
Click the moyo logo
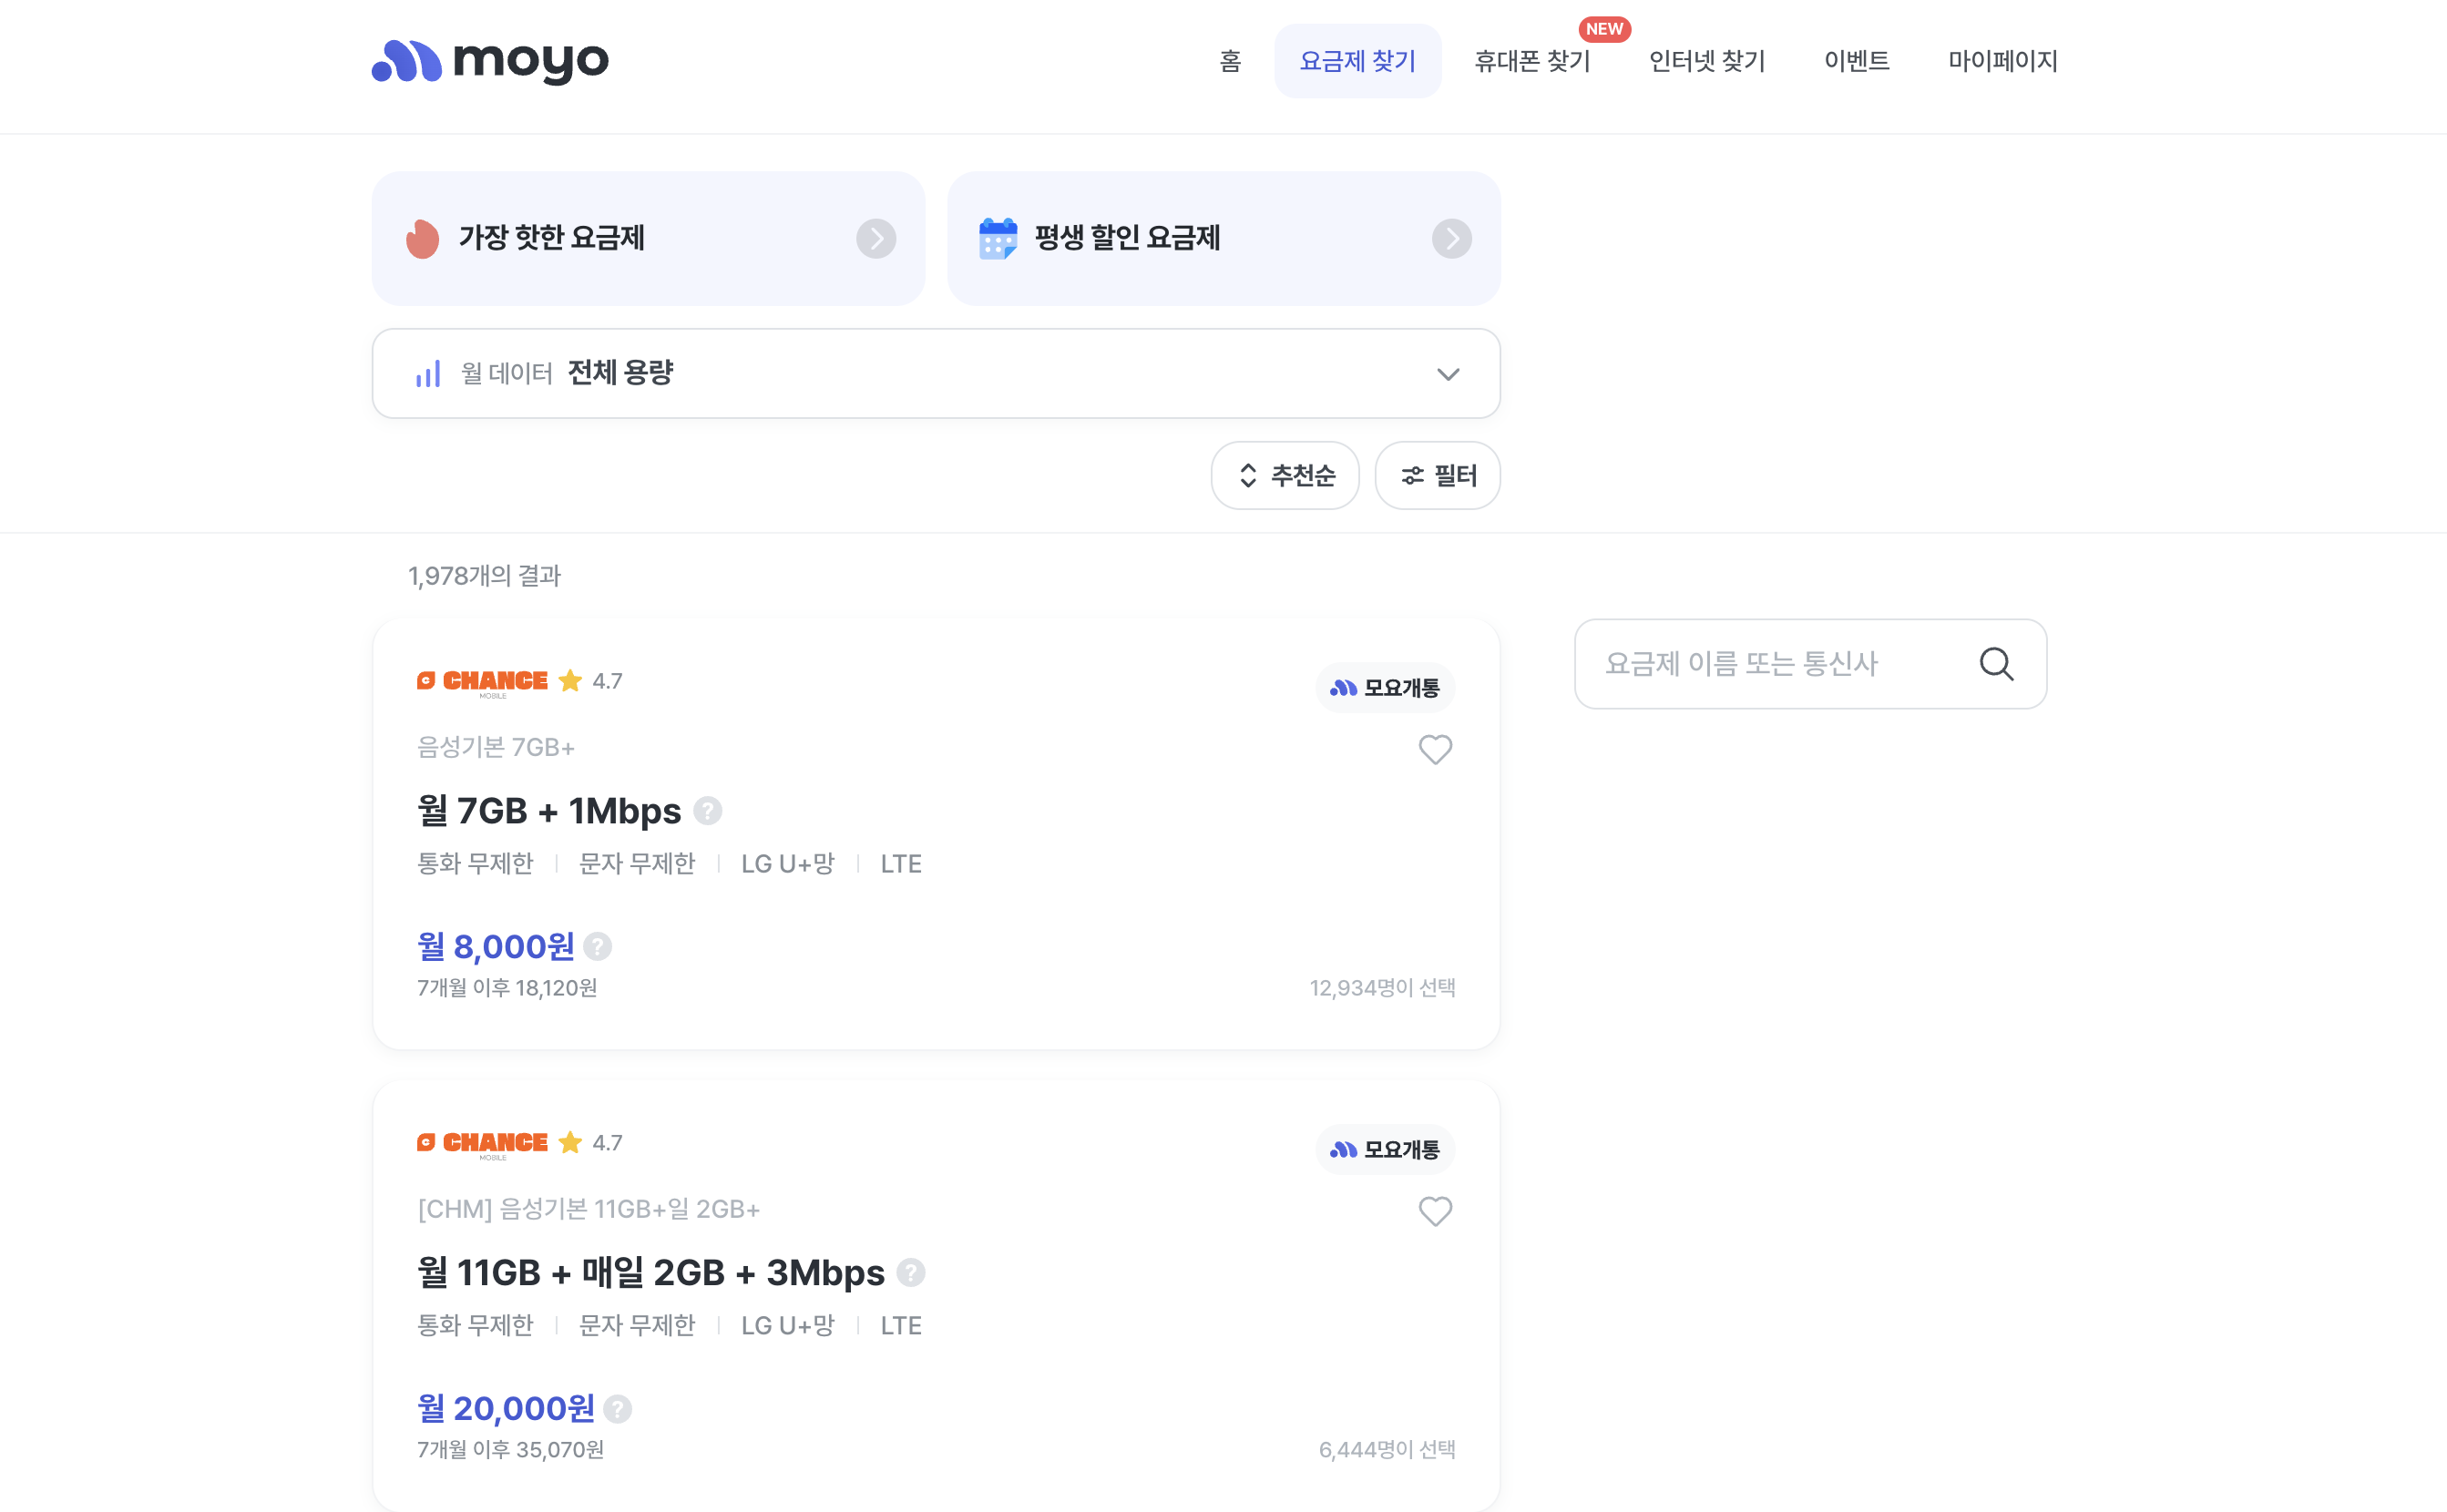click(489, 61)
